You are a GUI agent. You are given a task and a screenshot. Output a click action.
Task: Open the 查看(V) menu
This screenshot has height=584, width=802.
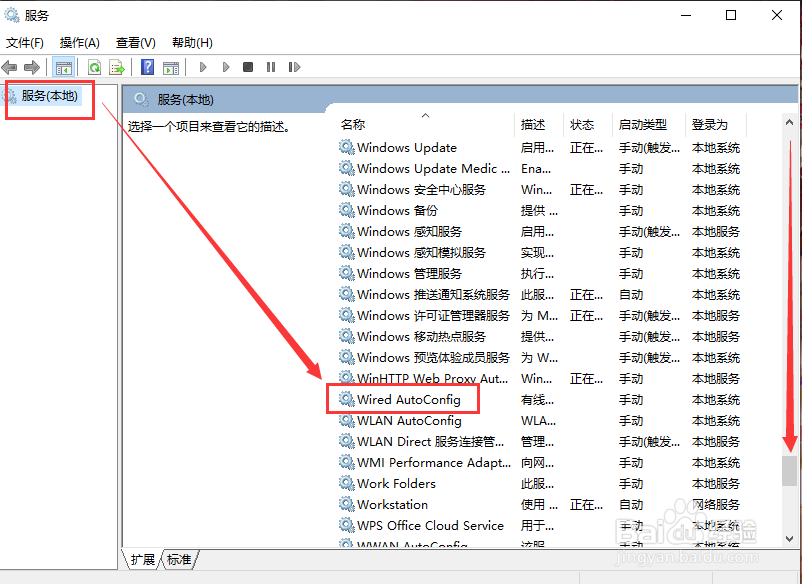(x=135, y=42)
